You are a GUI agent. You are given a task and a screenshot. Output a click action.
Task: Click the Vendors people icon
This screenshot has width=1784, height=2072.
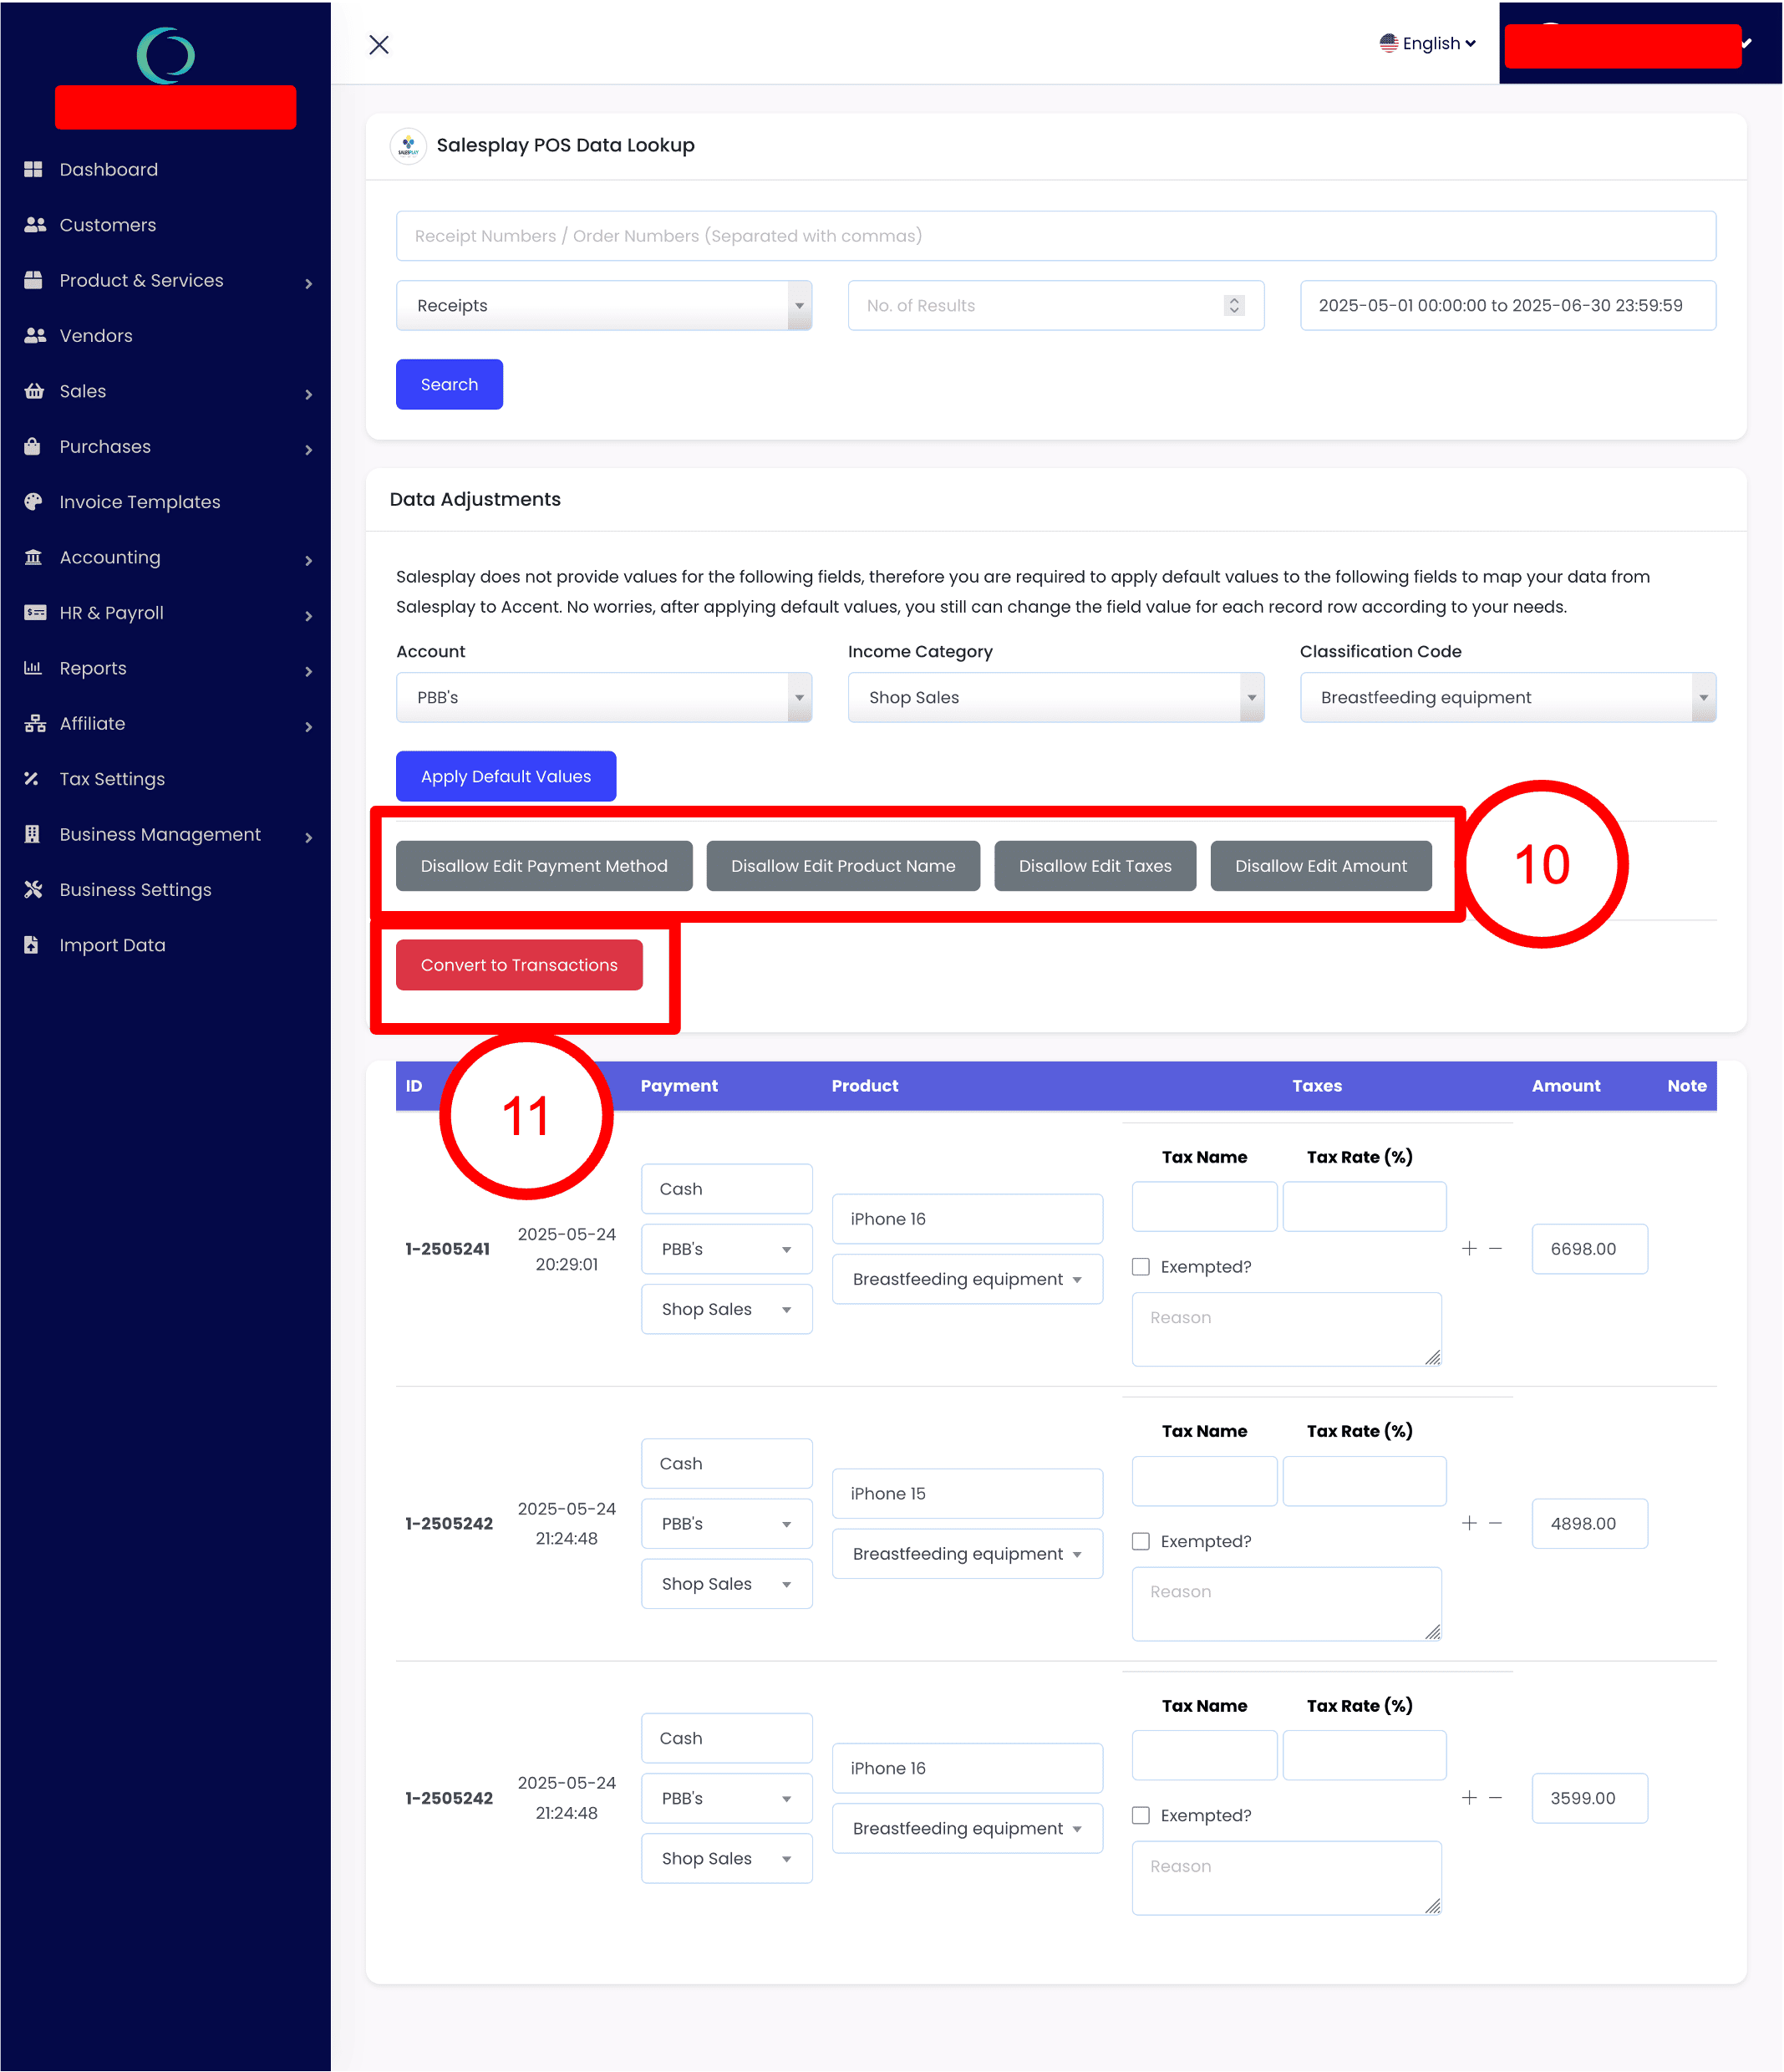pos(34,335)
